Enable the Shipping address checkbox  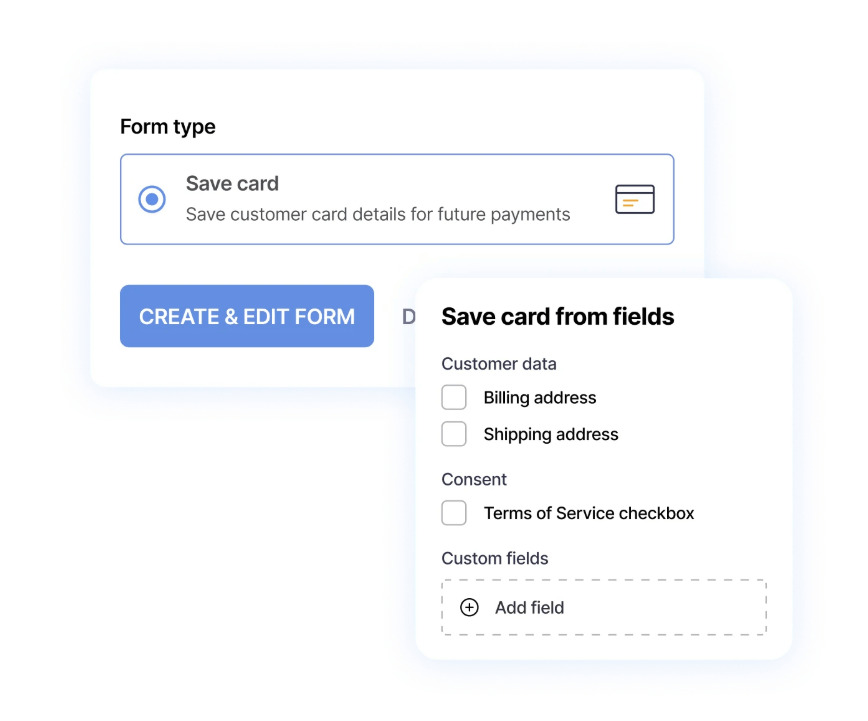pyautogui.click(x=454, y=434)
